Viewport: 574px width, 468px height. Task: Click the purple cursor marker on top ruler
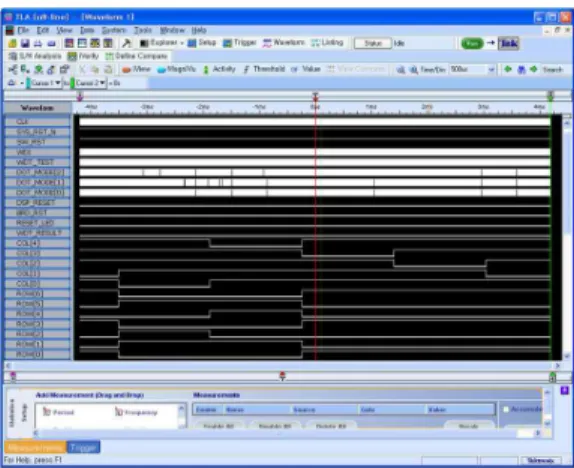80,97
